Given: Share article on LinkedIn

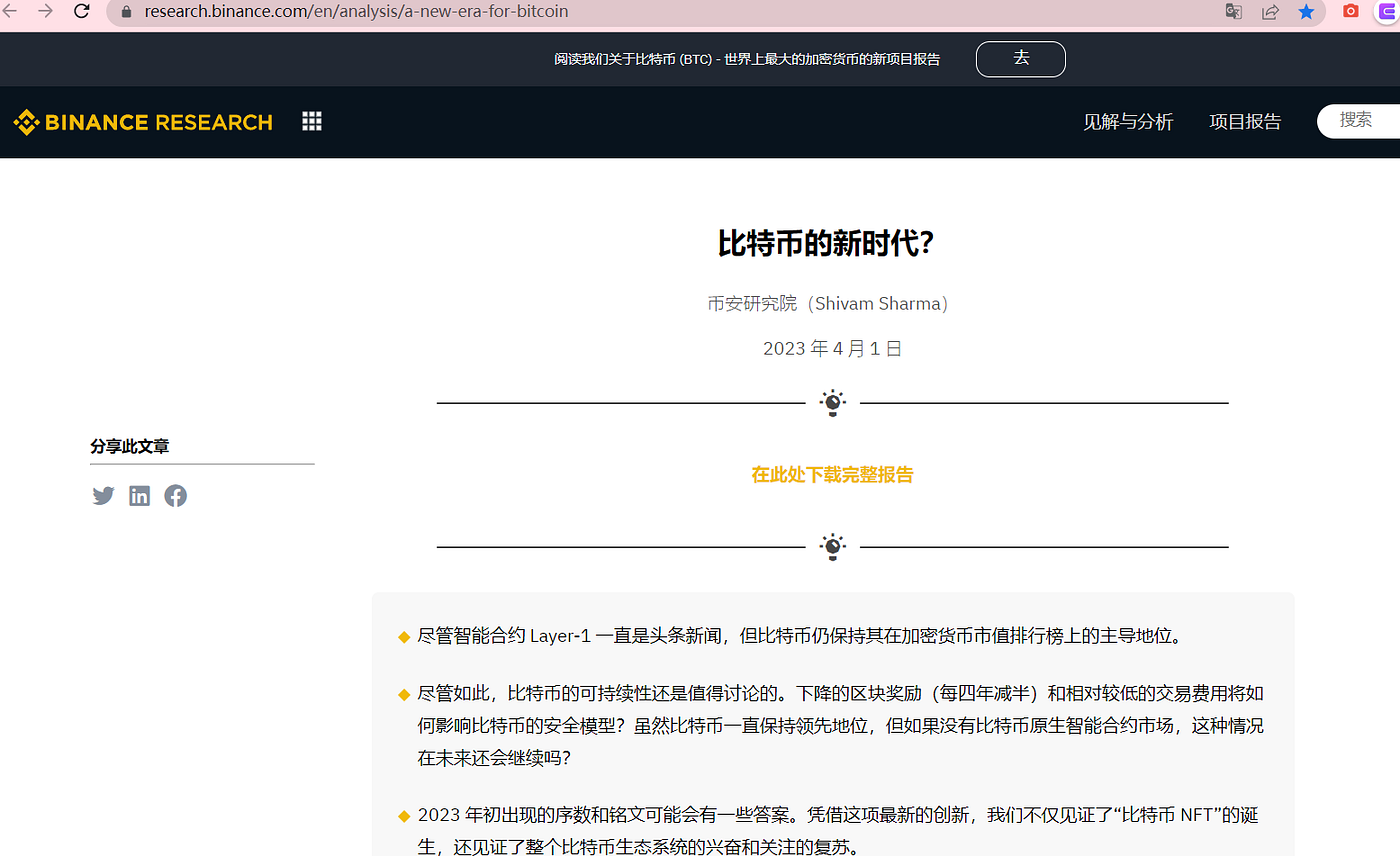Looking at the screenshot, I should [140, 496].
